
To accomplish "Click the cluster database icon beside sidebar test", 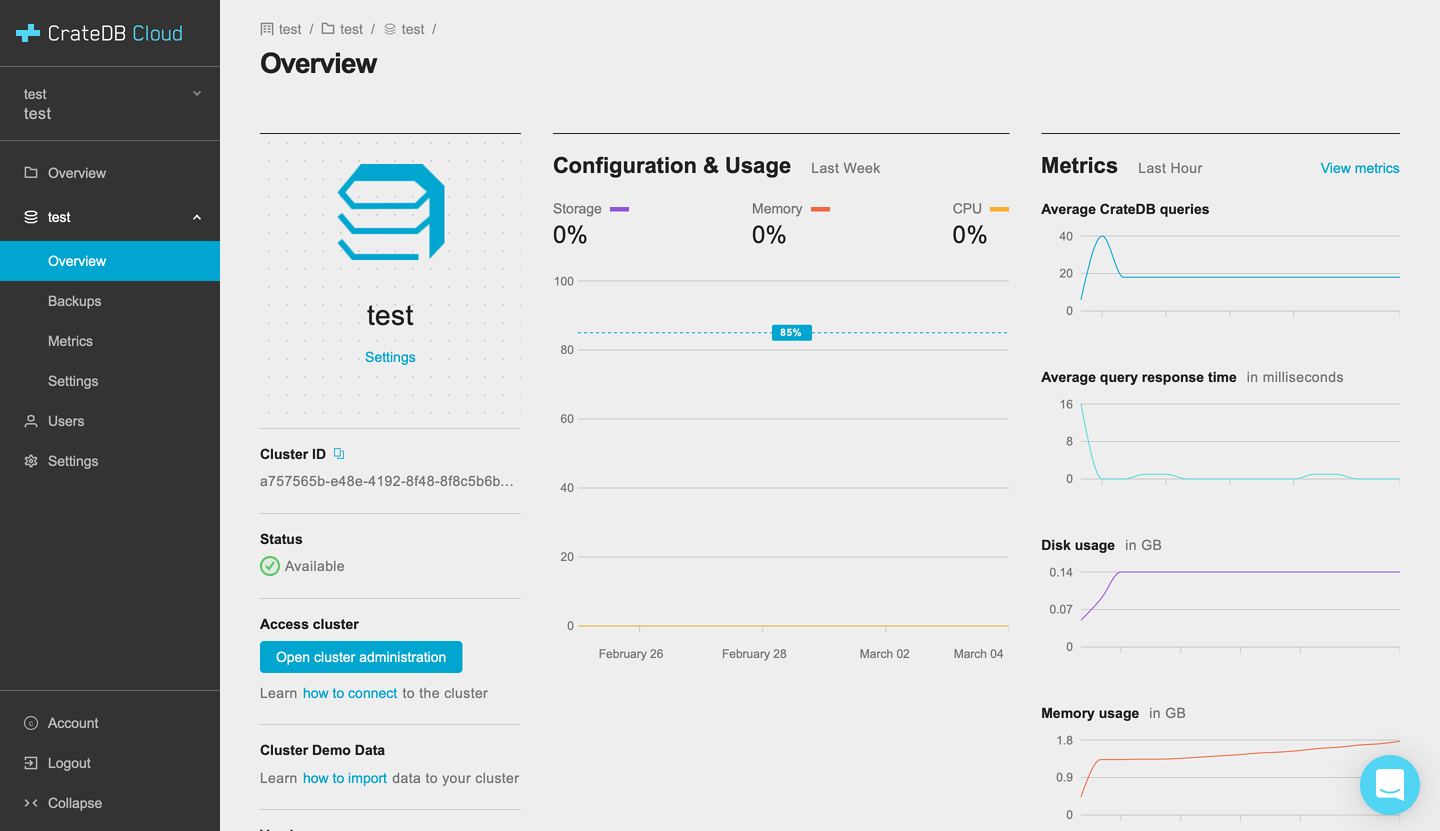I will pos(33,217).
